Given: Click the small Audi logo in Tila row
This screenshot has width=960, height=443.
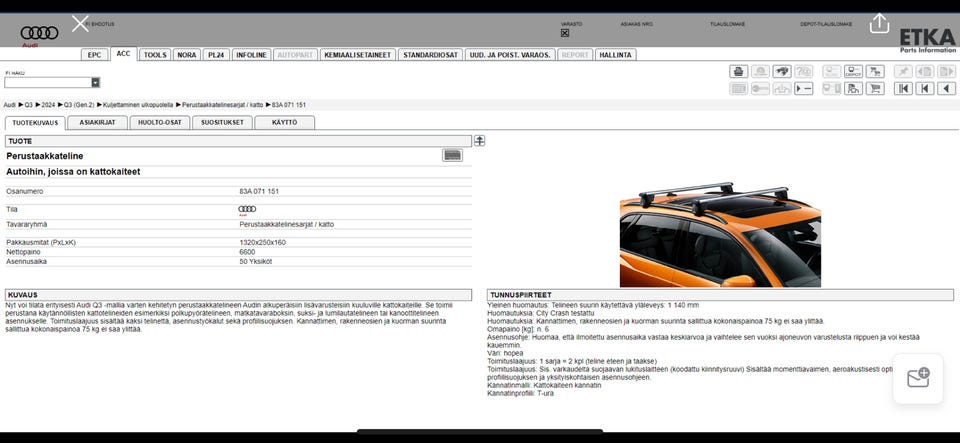Looking at the screenshot, I should point(247,210).
